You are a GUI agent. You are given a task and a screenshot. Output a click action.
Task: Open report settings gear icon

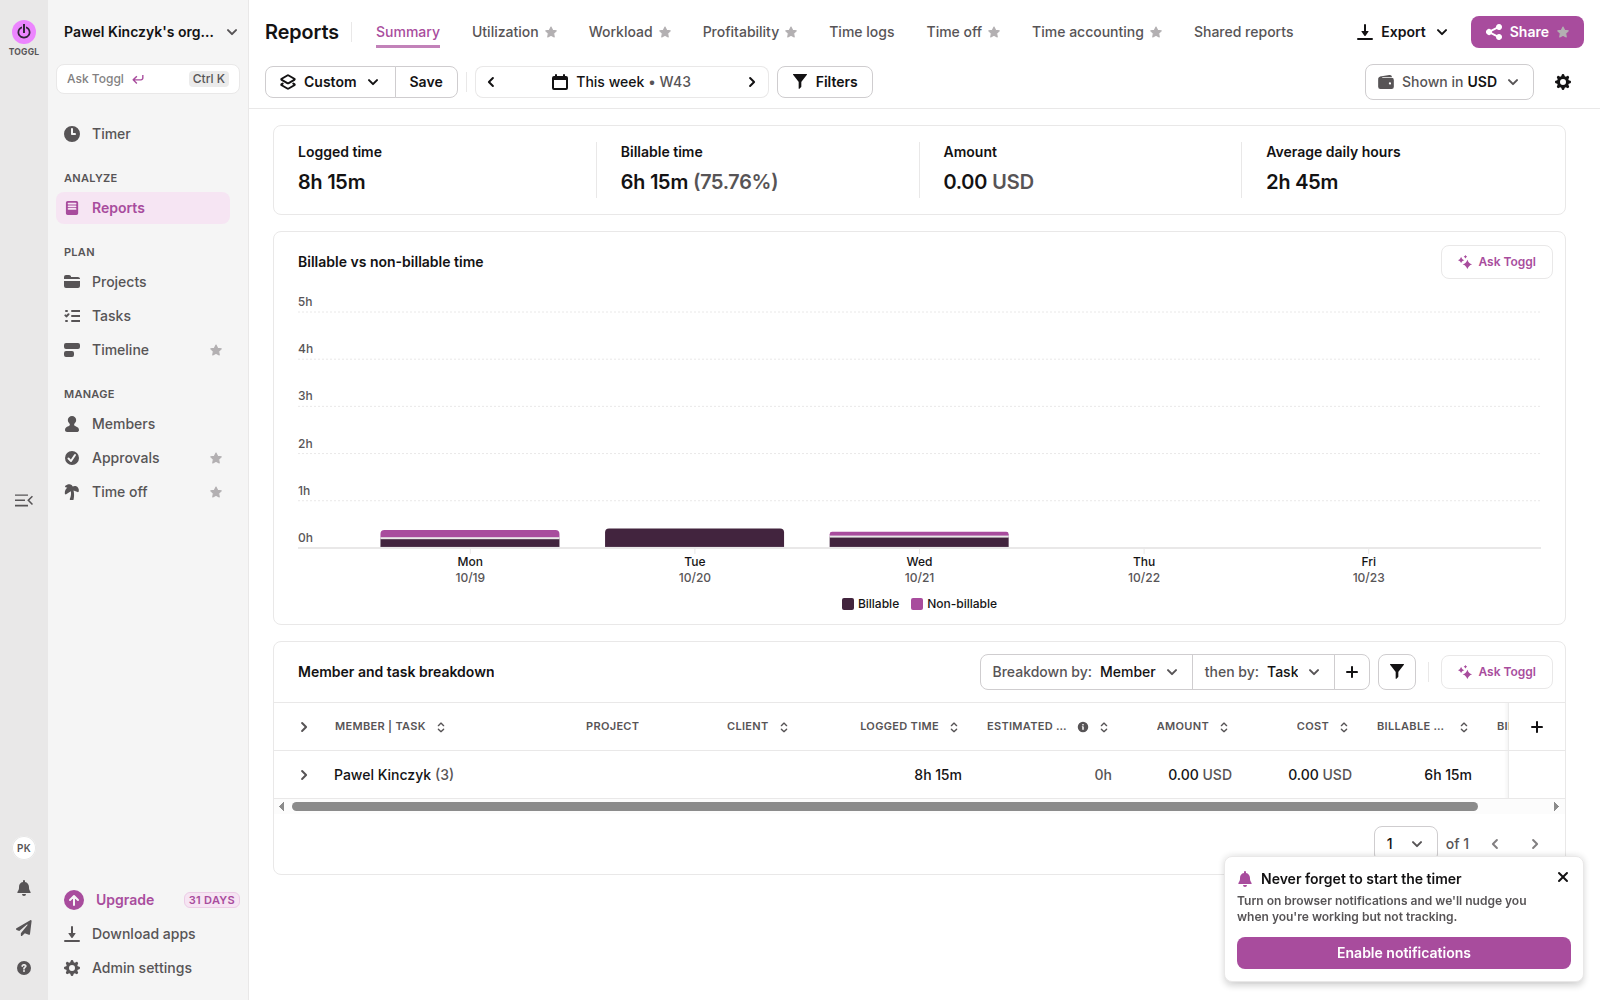coord(1563,82)
